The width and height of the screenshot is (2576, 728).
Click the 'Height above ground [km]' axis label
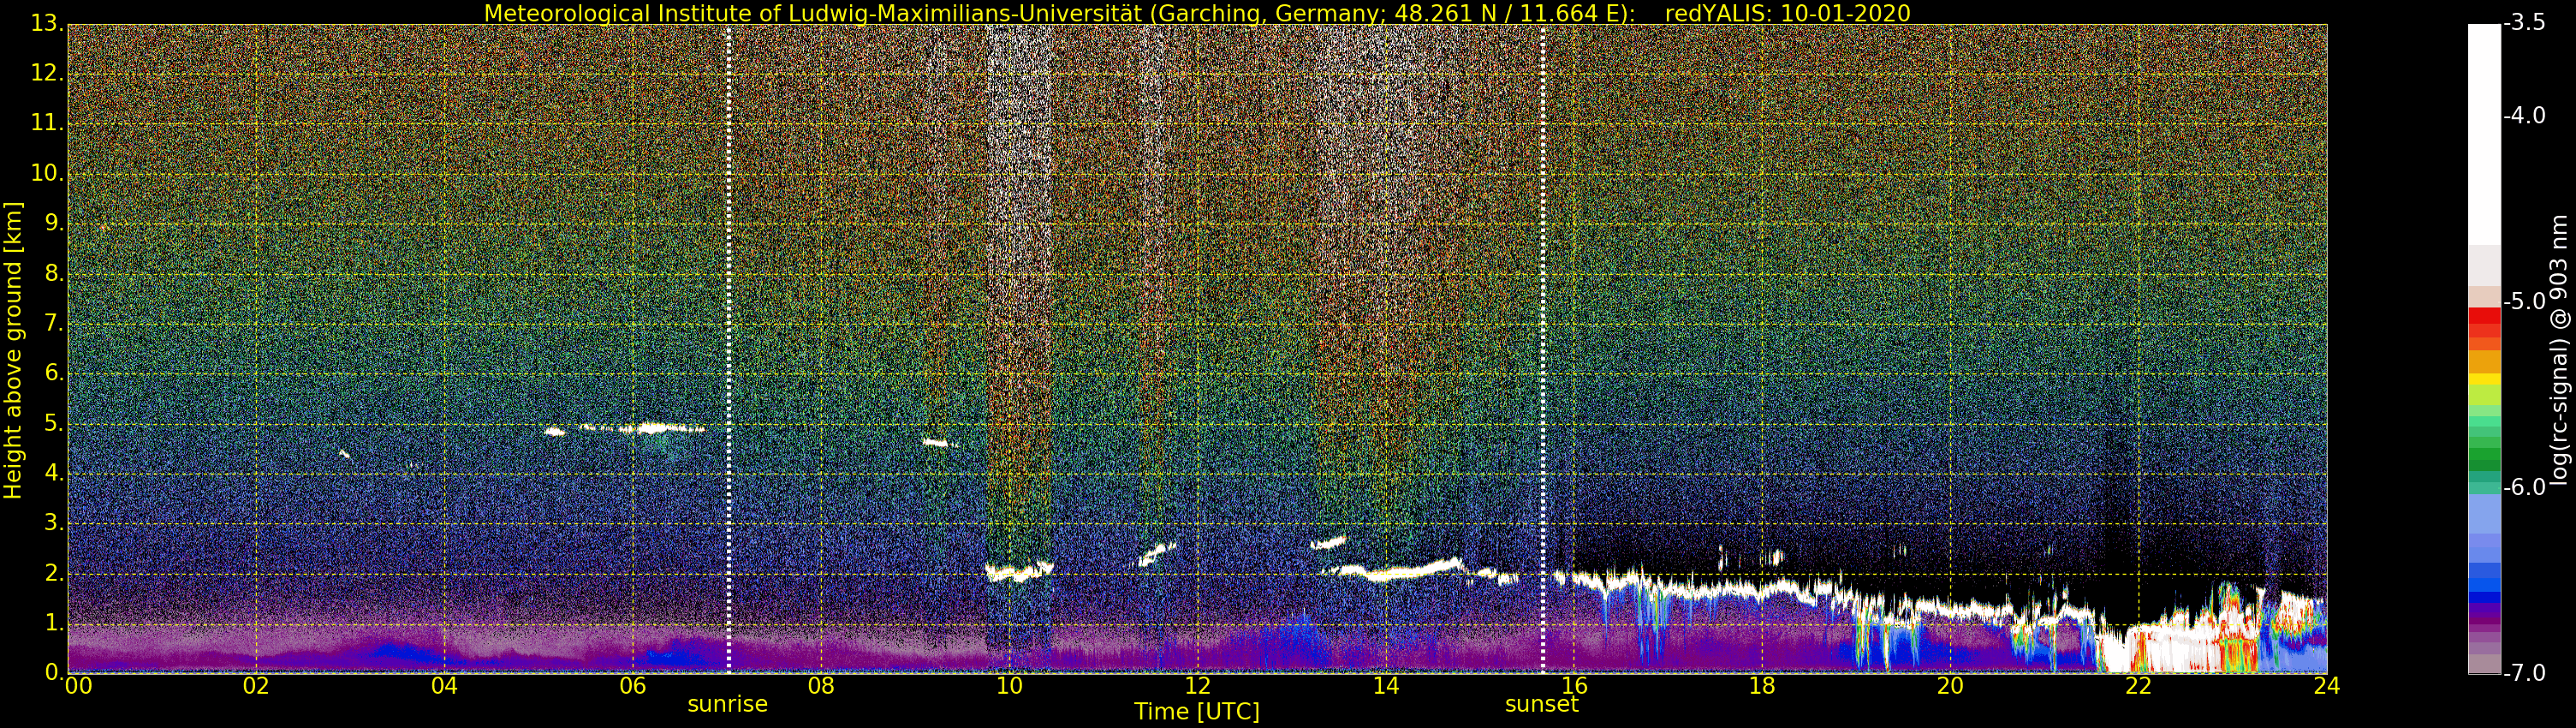pos(13,350)
